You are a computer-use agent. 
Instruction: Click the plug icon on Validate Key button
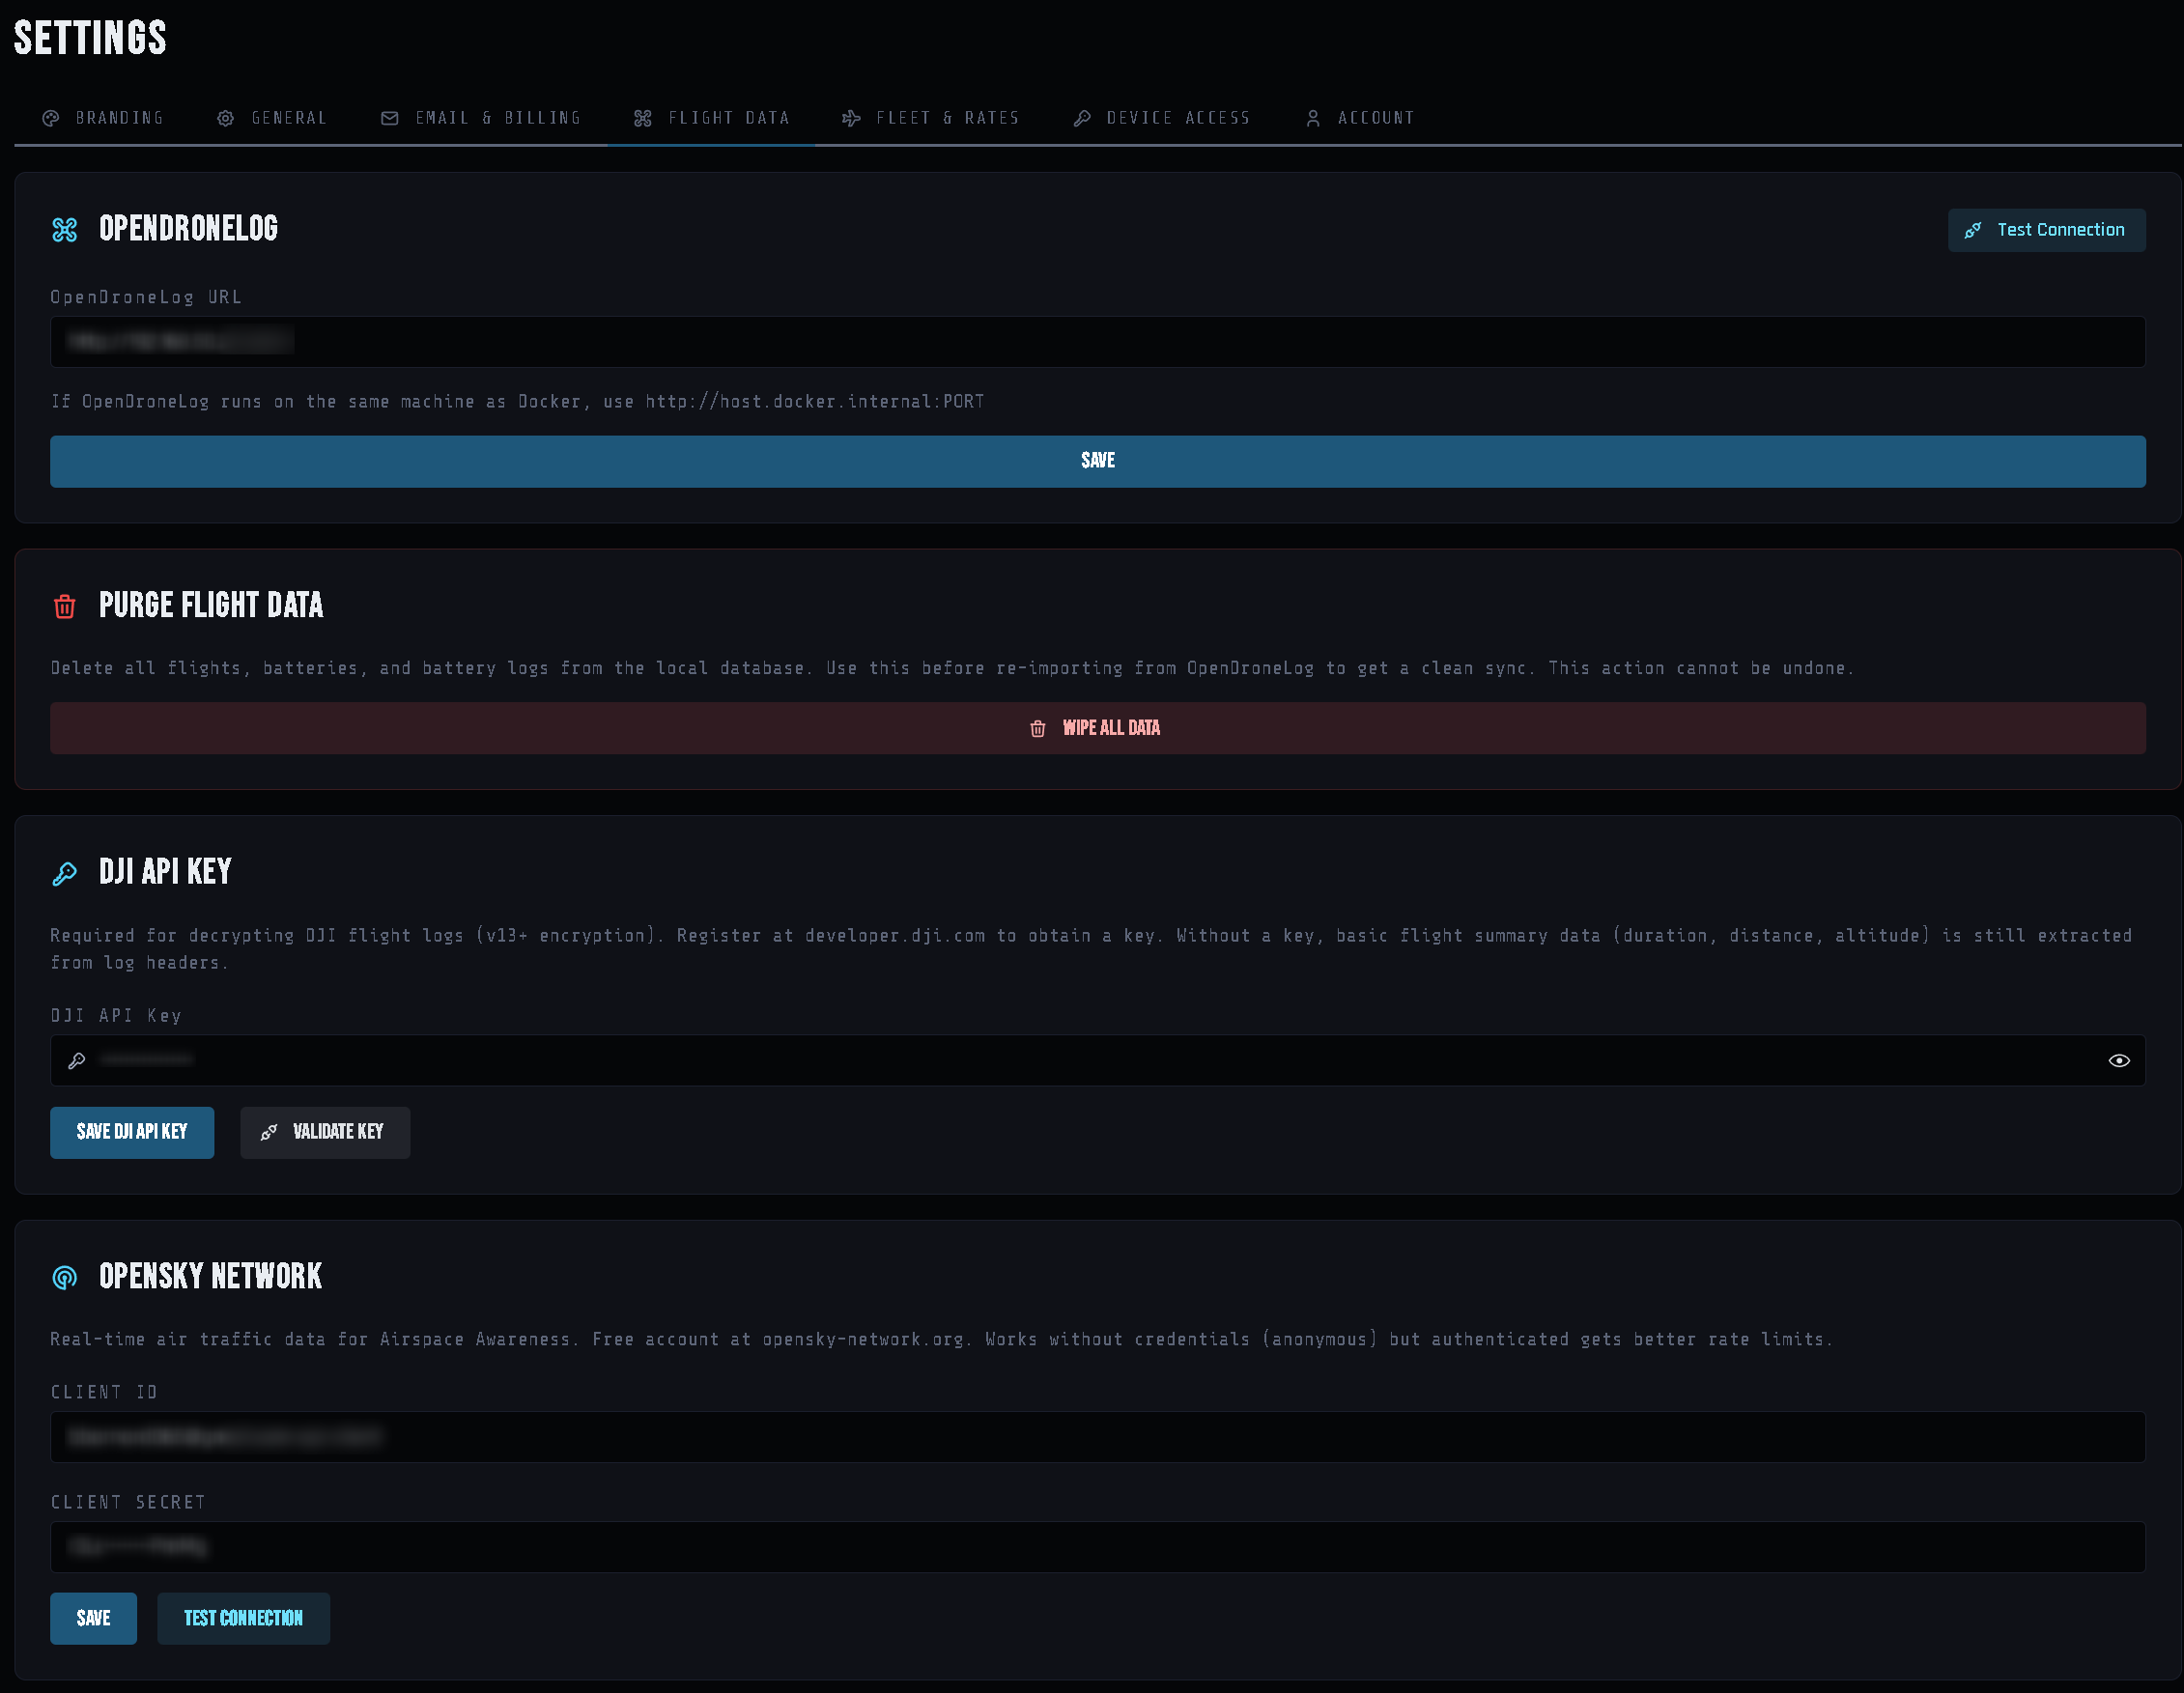[x=269, y=1132]
